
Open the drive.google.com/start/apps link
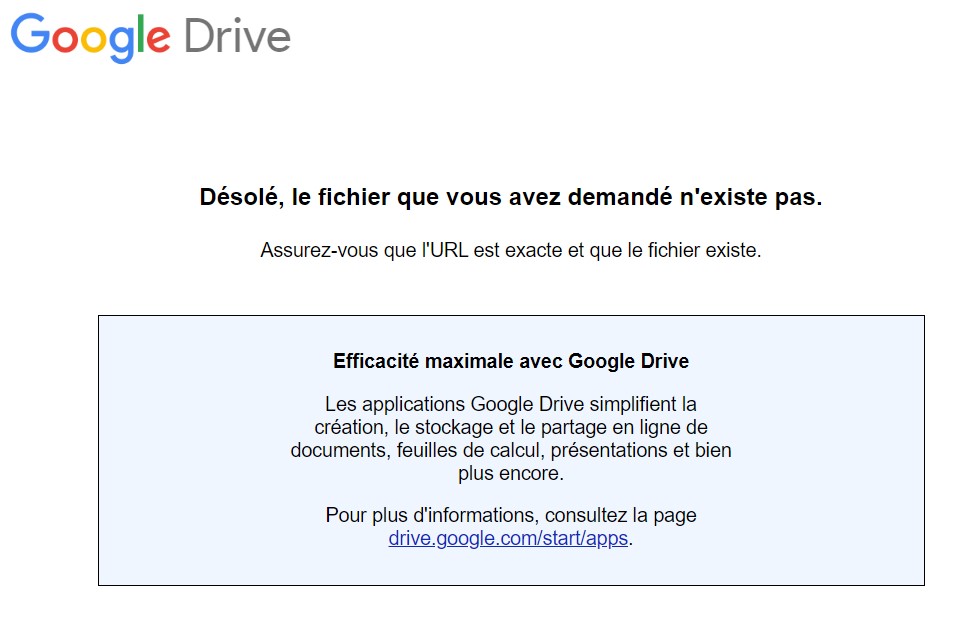pos(509,538)
